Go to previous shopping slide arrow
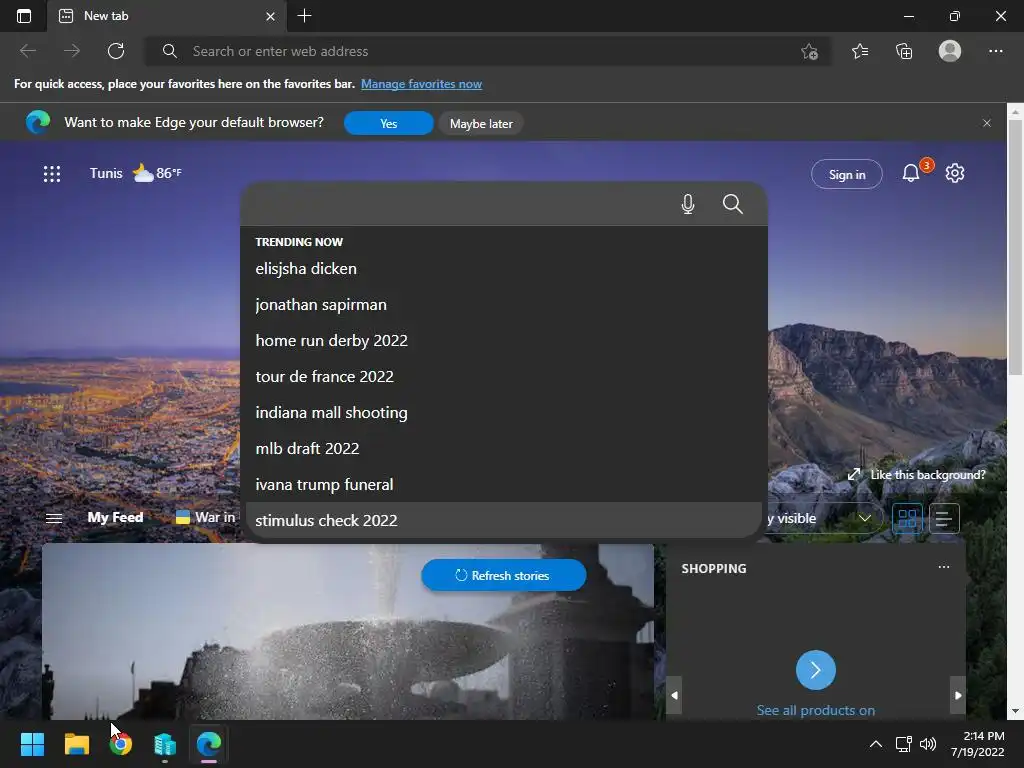The image size is (1024, 768). (x=675, y=696)
